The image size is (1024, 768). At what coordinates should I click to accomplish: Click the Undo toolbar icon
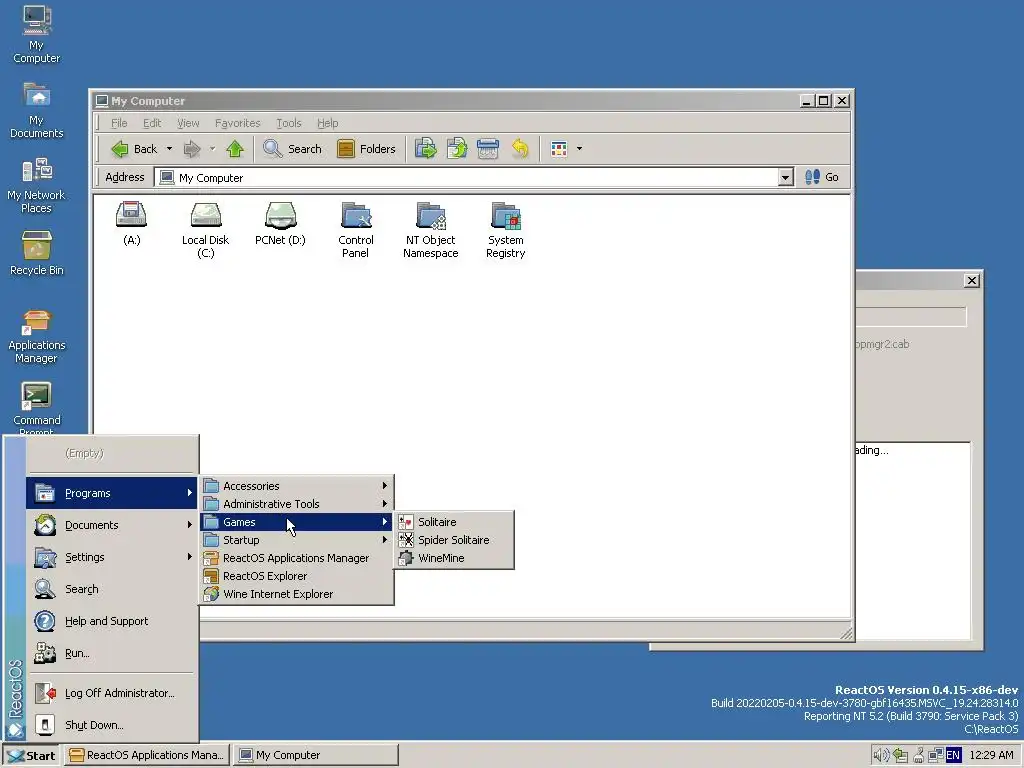coord(520,149)
